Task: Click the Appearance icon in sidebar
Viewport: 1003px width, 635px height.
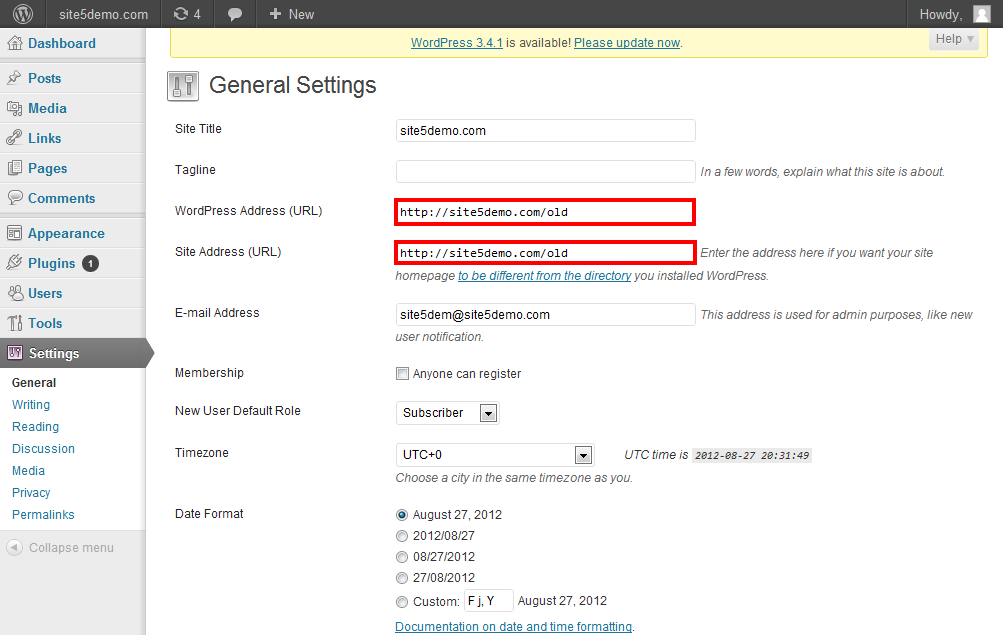Action: click(x=15, y=233)
